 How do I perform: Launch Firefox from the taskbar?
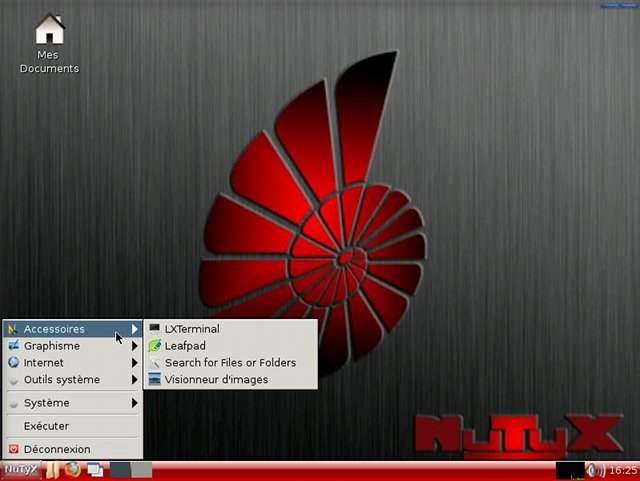pos(72,470)
